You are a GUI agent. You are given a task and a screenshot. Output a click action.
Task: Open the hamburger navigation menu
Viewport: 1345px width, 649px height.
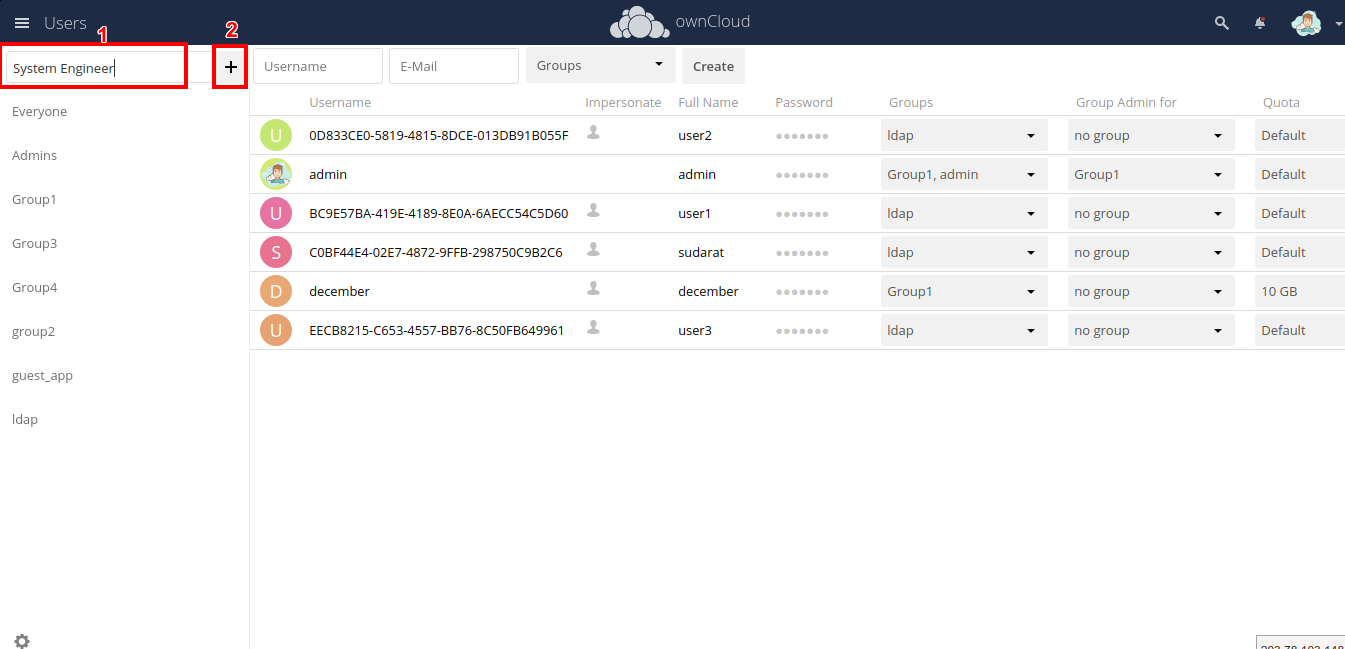[21, 23]
